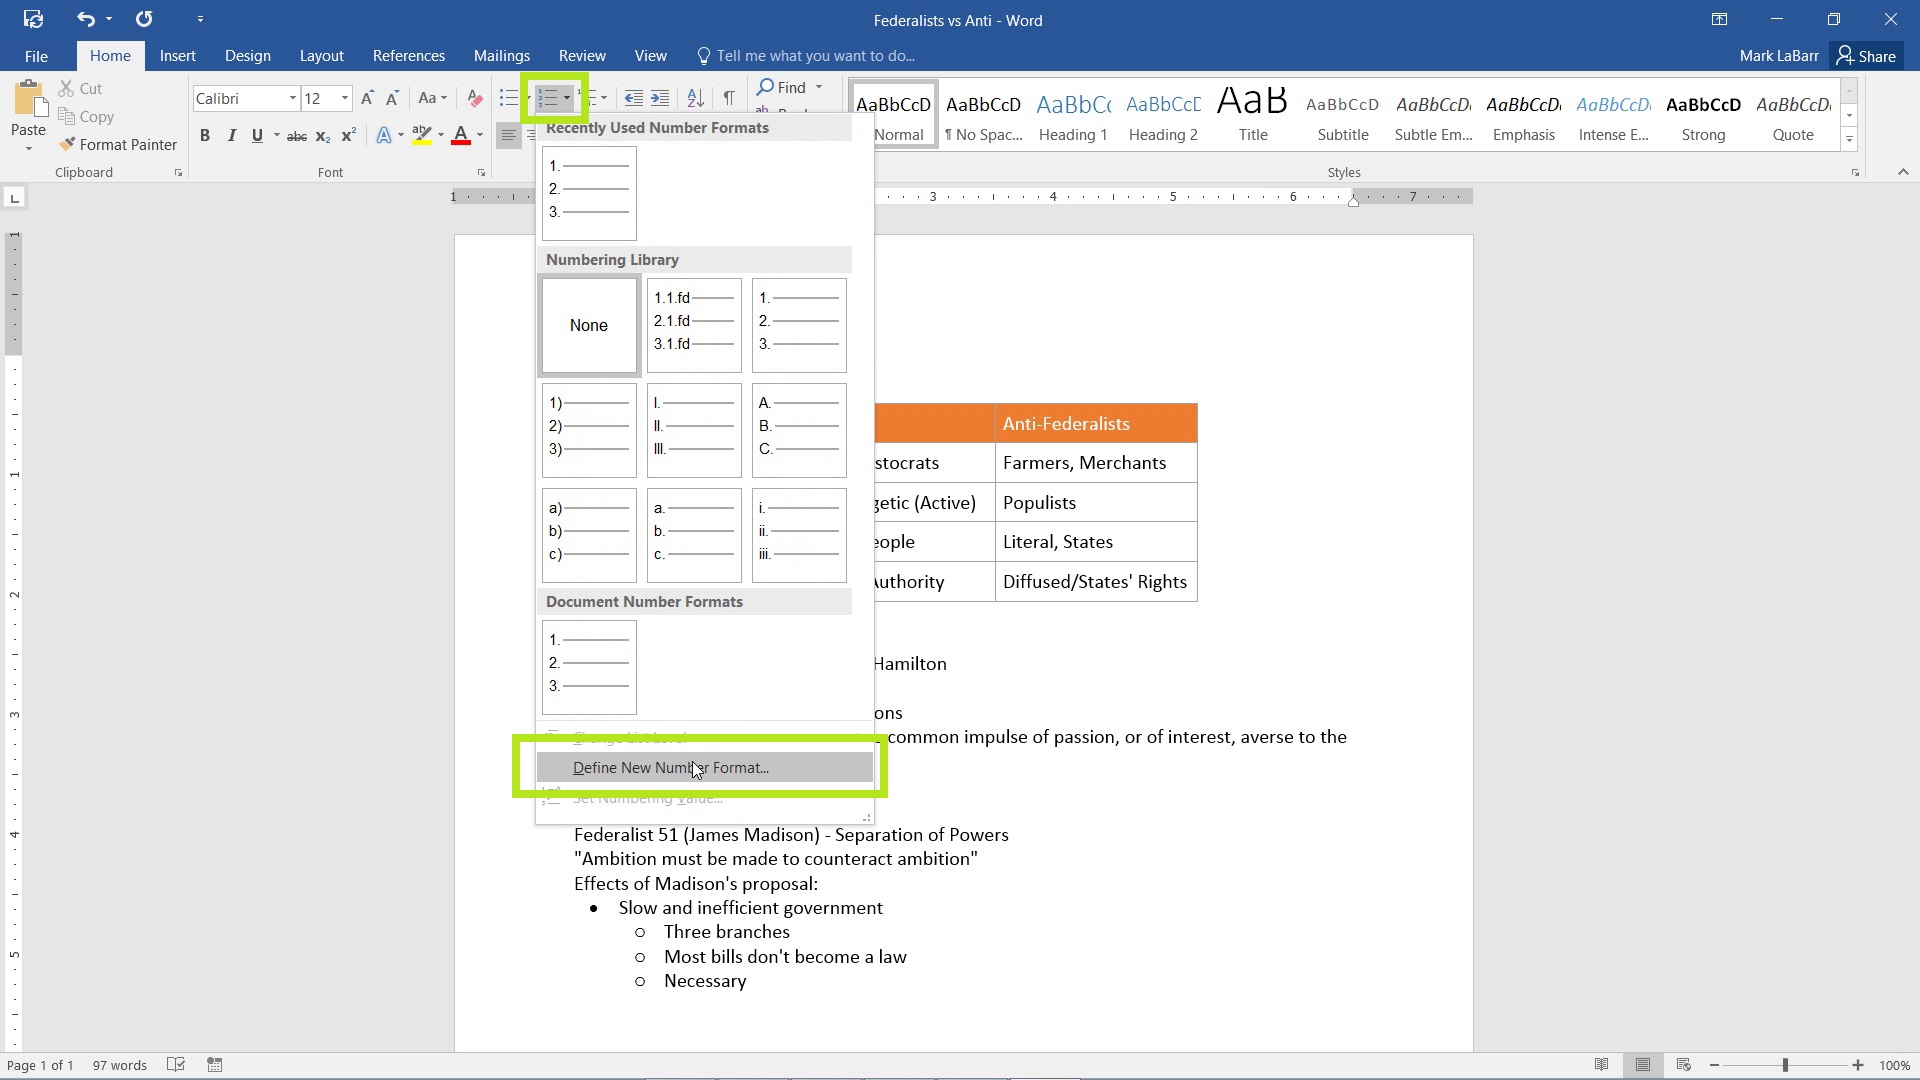Screen dimensions: 1920x1080
Task: Click the Increase Indent icon
Action: (661, 98)
